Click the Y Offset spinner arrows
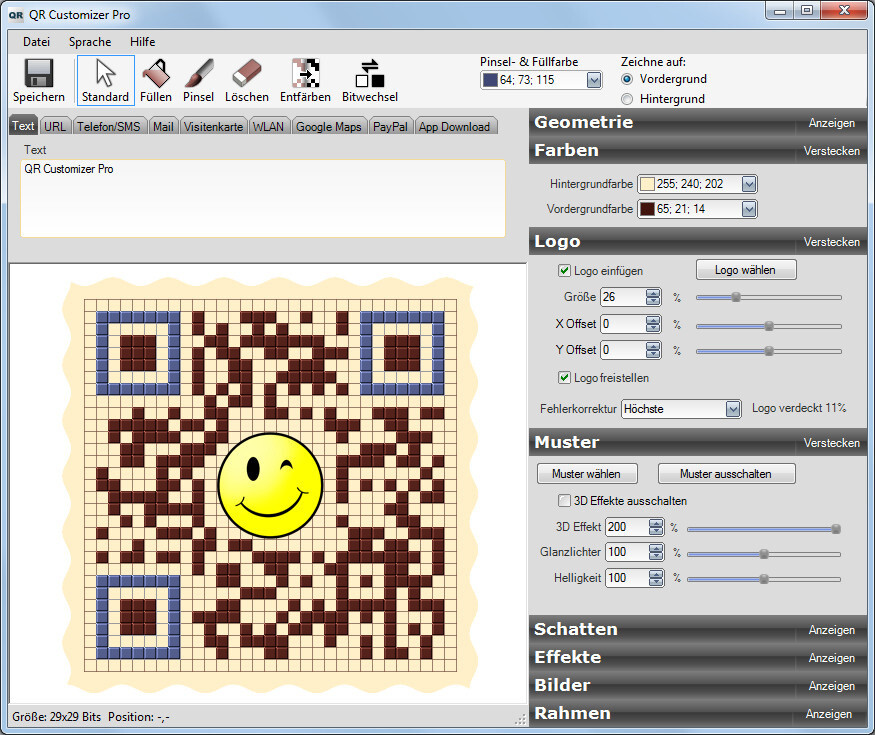The height and width of the screenshot is (735, 875). point(653,350)
